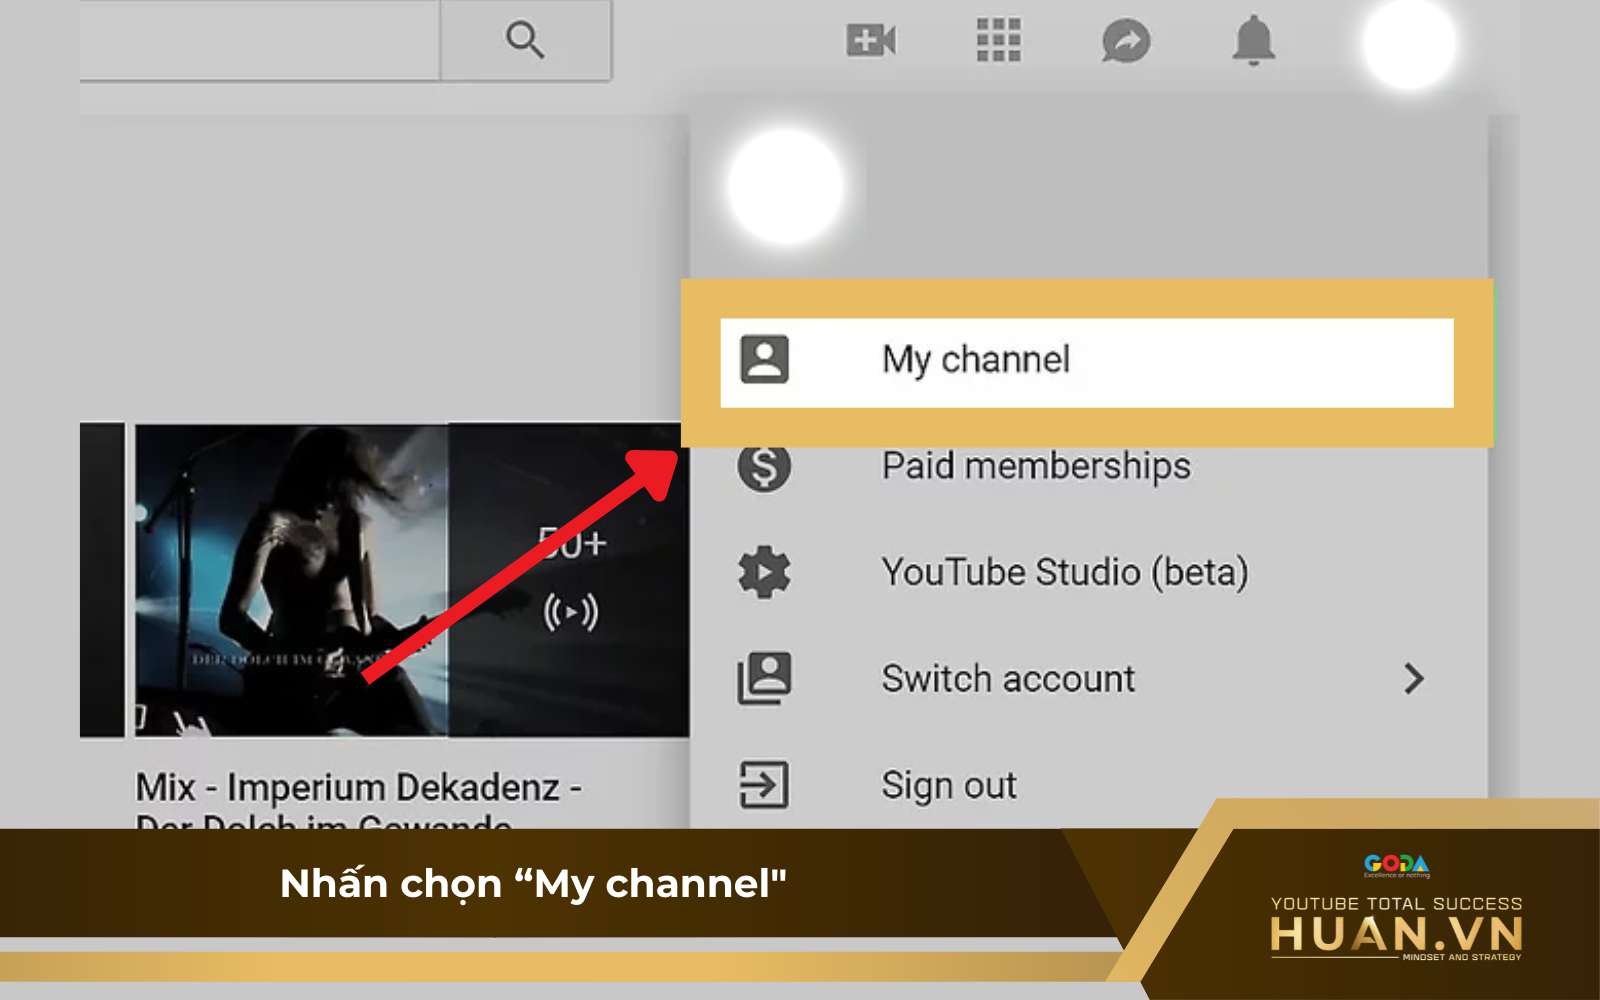Open Paid memberships menu entry
Image resolution: width=1600 pixels, height=1000 pixels.
click(1087, 466)
